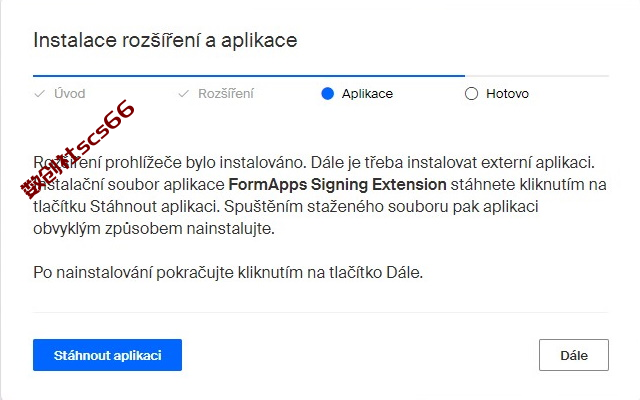Select the empty Hotovo step circle

[x=471, y=93]
